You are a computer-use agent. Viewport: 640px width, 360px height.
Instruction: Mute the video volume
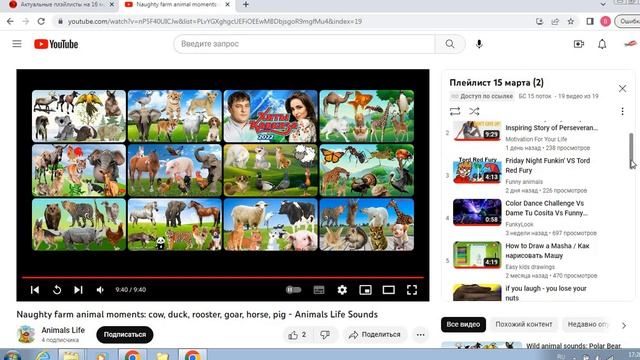tap(100, 290)
